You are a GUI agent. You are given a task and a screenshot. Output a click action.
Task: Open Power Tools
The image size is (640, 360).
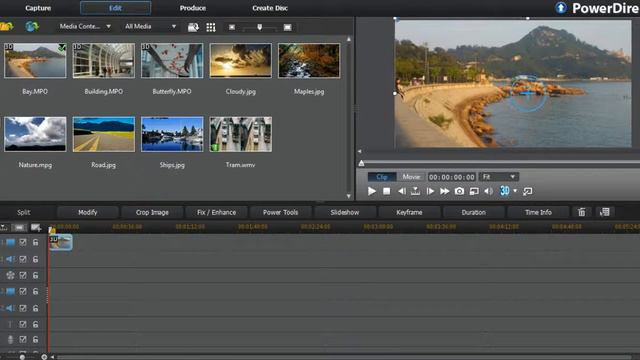(x=280, y=212)
